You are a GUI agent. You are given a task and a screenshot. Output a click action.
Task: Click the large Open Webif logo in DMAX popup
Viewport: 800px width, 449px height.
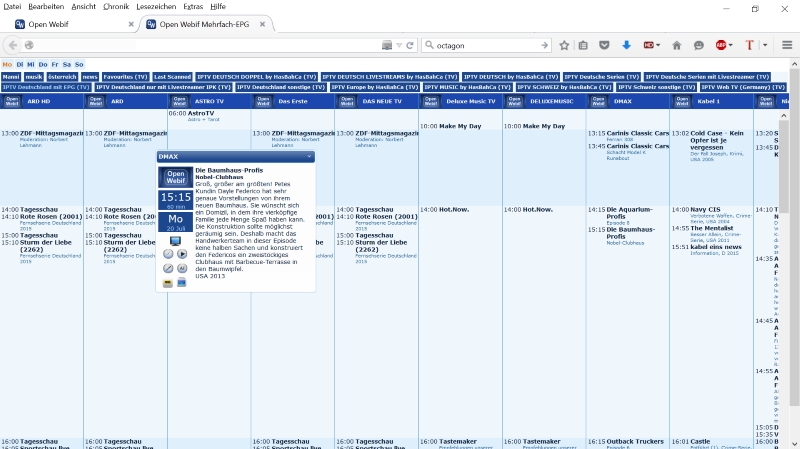[x=176, y=177]
